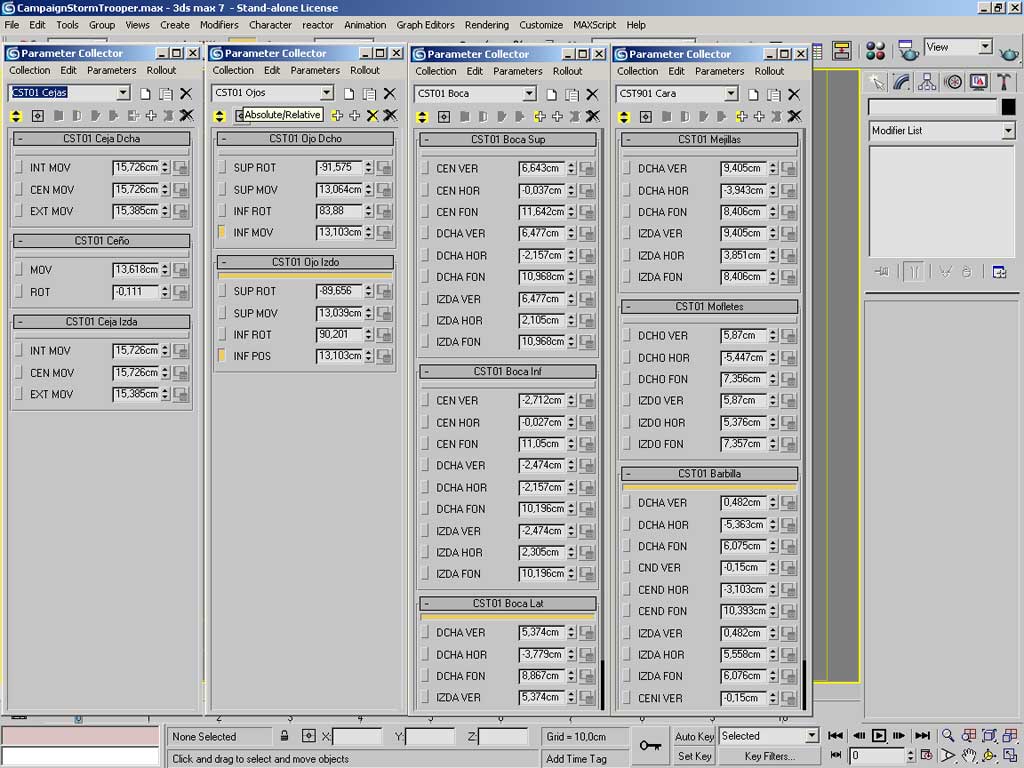Toggle select button for CND VER in Barbilla

tap(626, 568)
